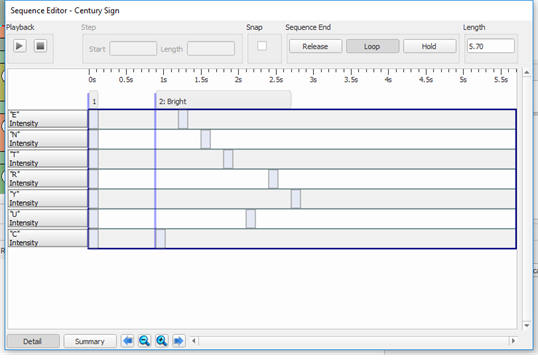Image resolution: width=538 pixels, height=360 pixels.
Task: Zoom in the timeline with the magnifier plus icon
Action: (x=162, y=341)
